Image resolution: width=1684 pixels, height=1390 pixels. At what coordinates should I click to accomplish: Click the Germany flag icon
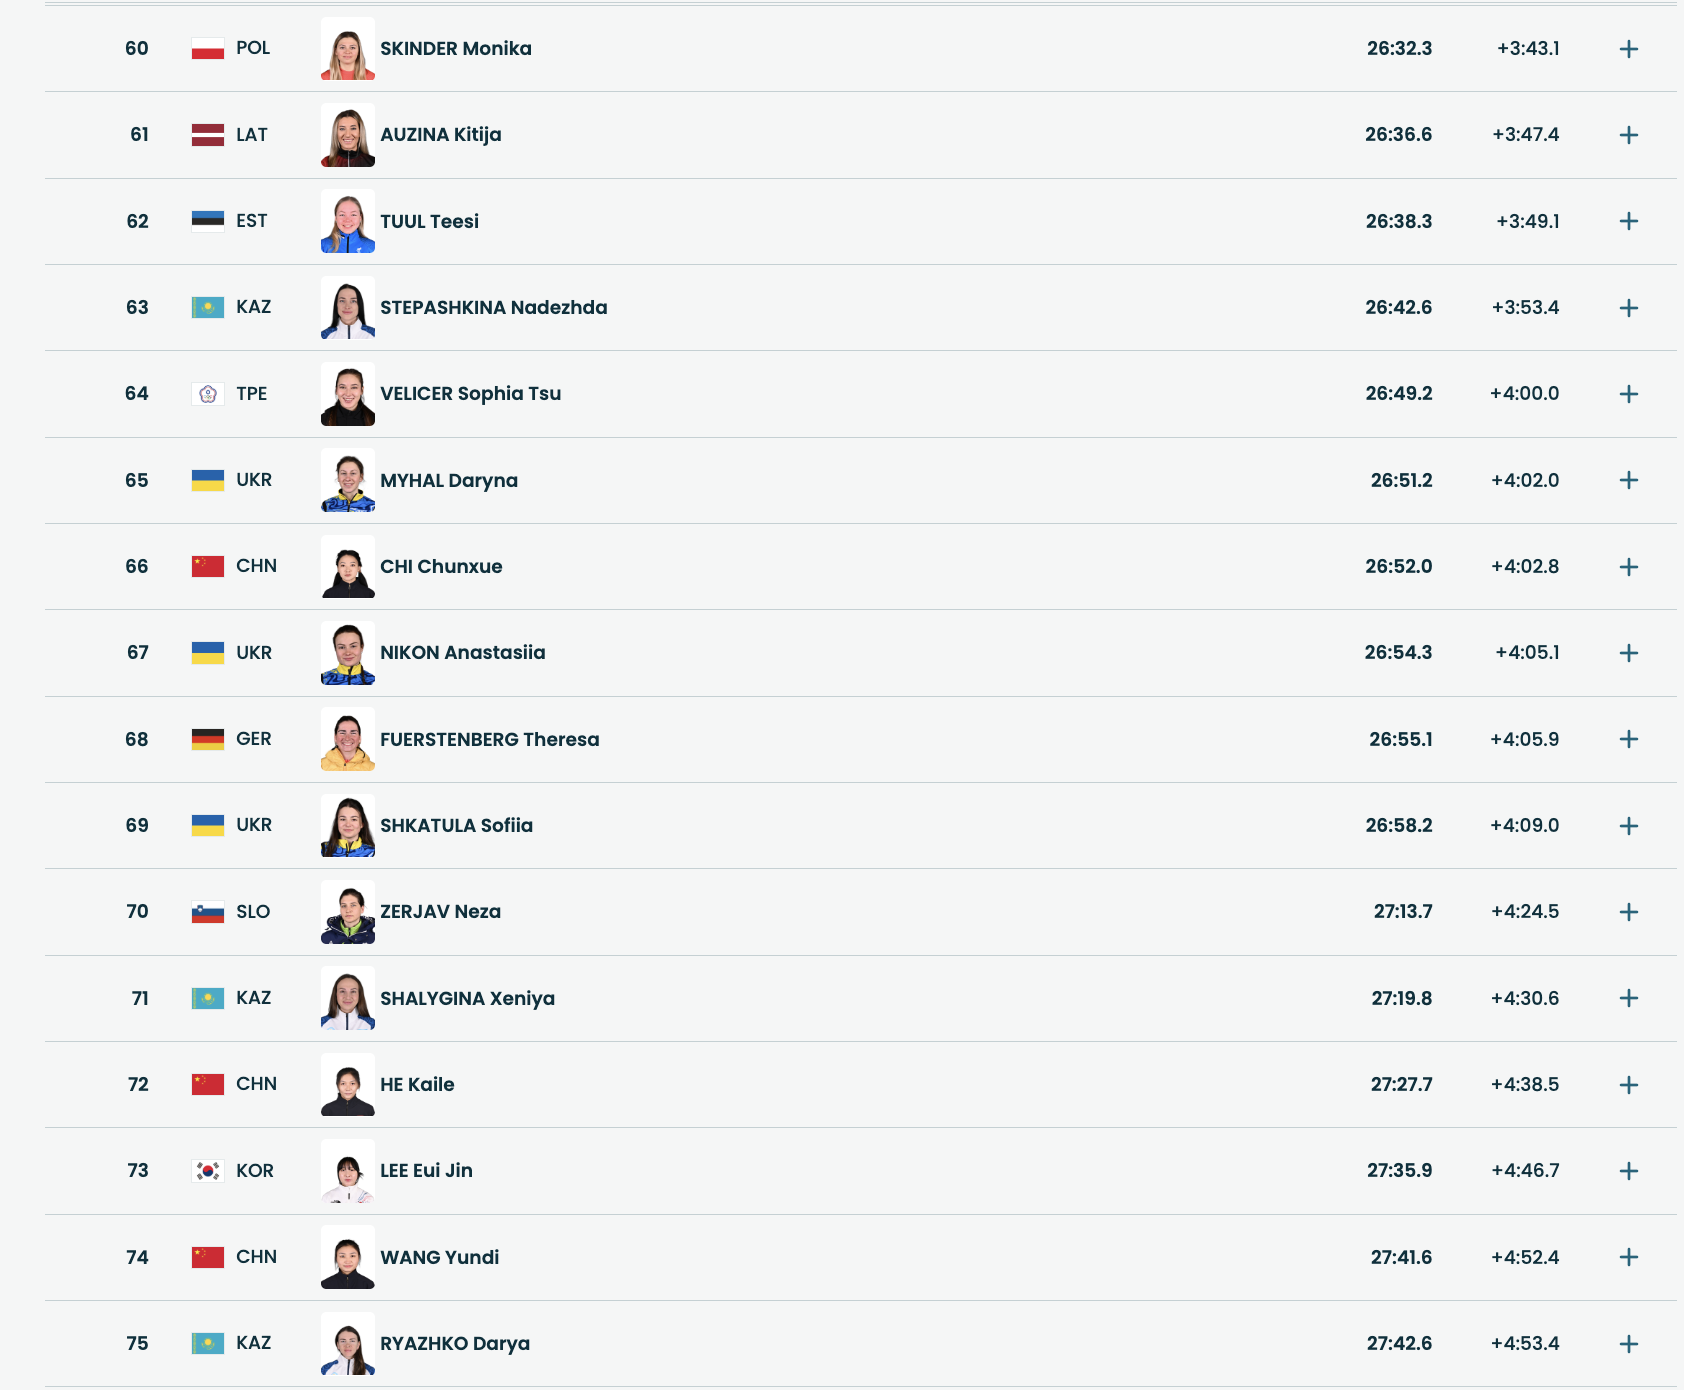[208, 739]
